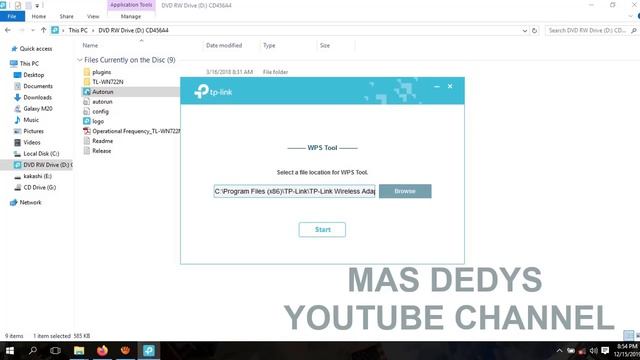
Task: Open Desktop in navigation pane
Action: click(x=33, y=75)
